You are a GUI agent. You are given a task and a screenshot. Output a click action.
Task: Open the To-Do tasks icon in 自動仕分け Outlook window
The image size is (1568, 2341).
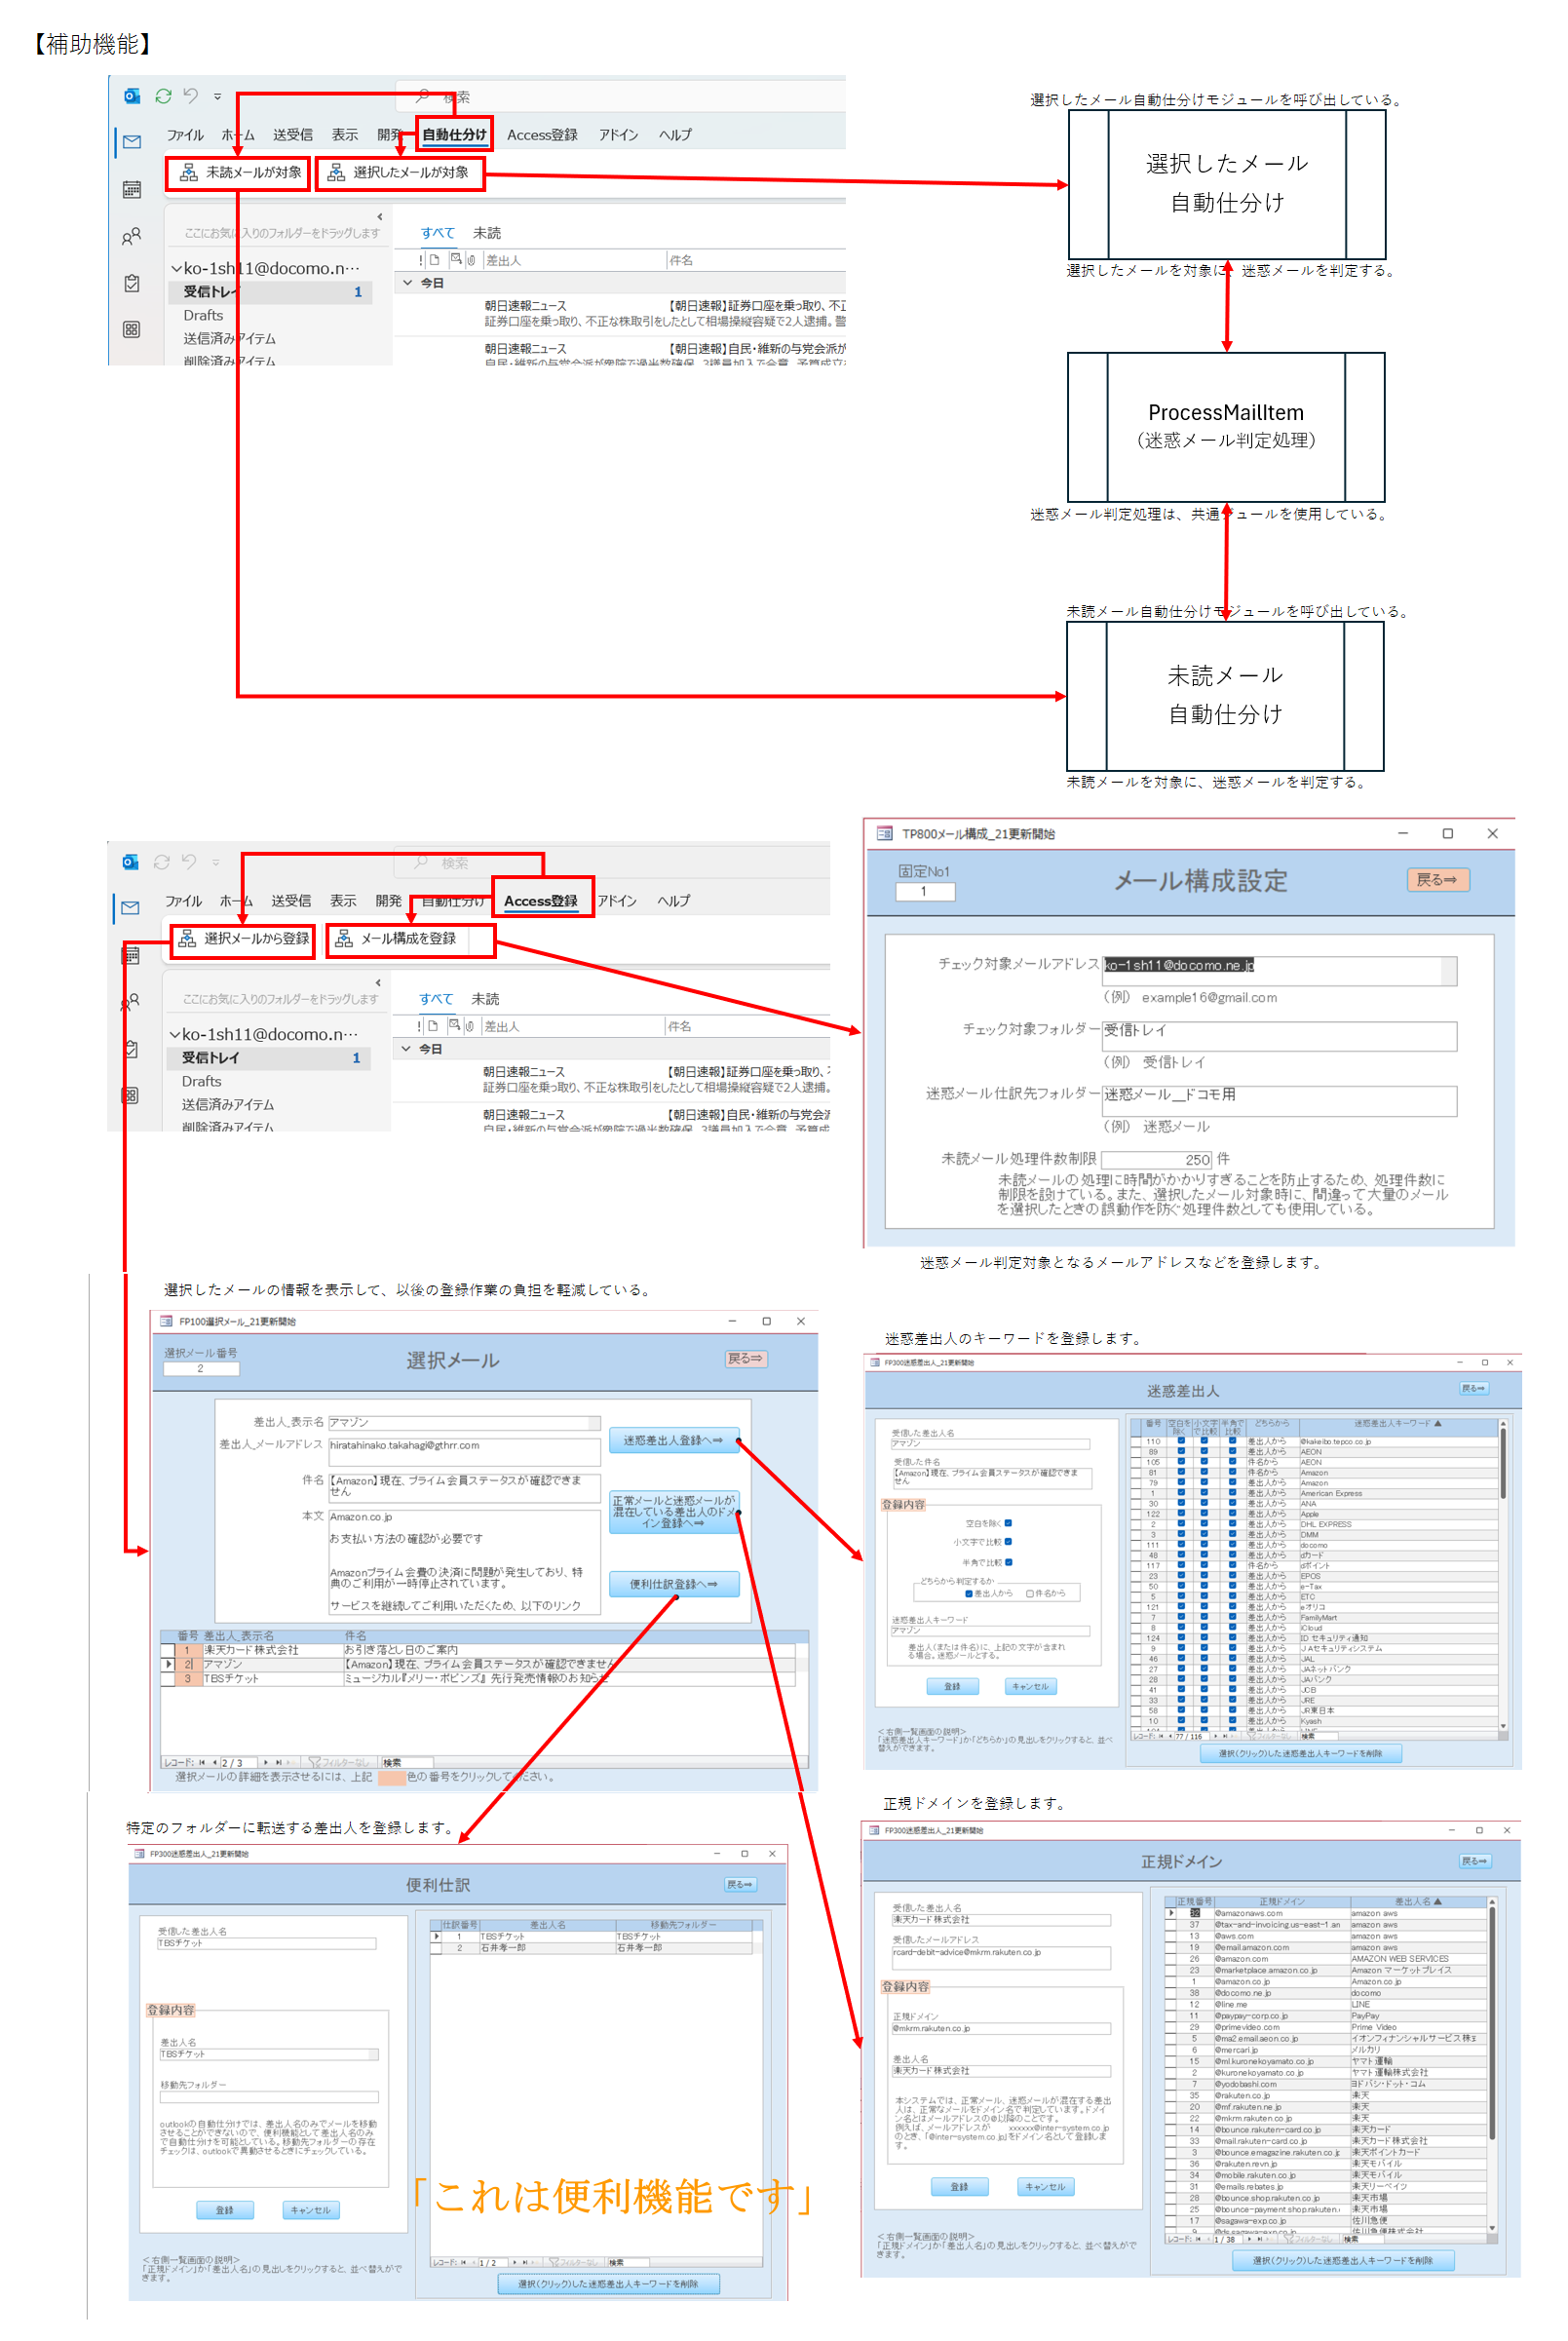pyautogui.click(x=131, y=283)
